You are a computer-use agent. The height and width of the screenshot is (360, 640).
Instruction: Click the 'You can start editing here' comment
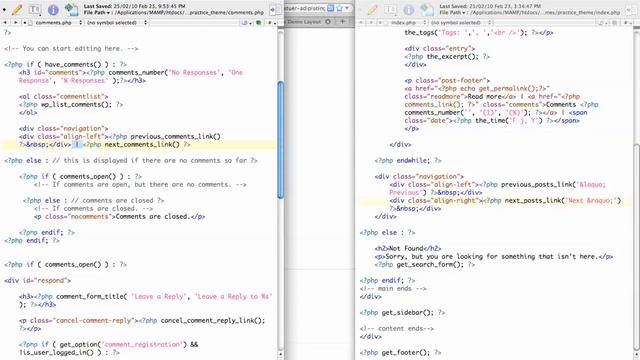[71, 48]
